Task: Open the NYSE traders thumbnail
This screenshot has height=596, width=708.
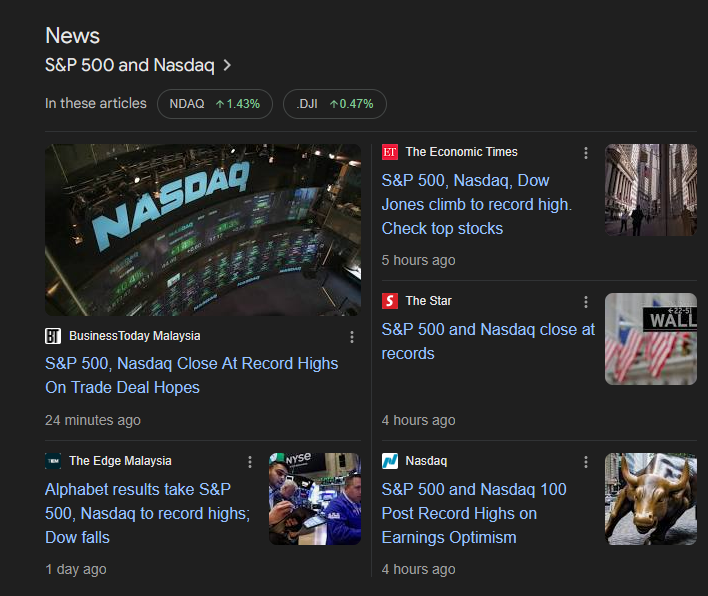Action: point(315,499)
